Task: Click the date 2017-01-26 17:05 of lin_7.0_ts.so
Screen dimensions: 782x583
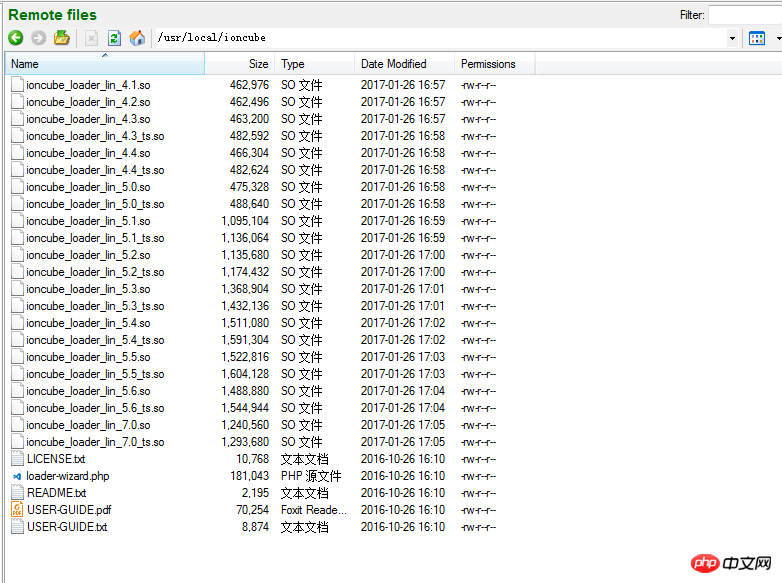Action: pos(403,442)
